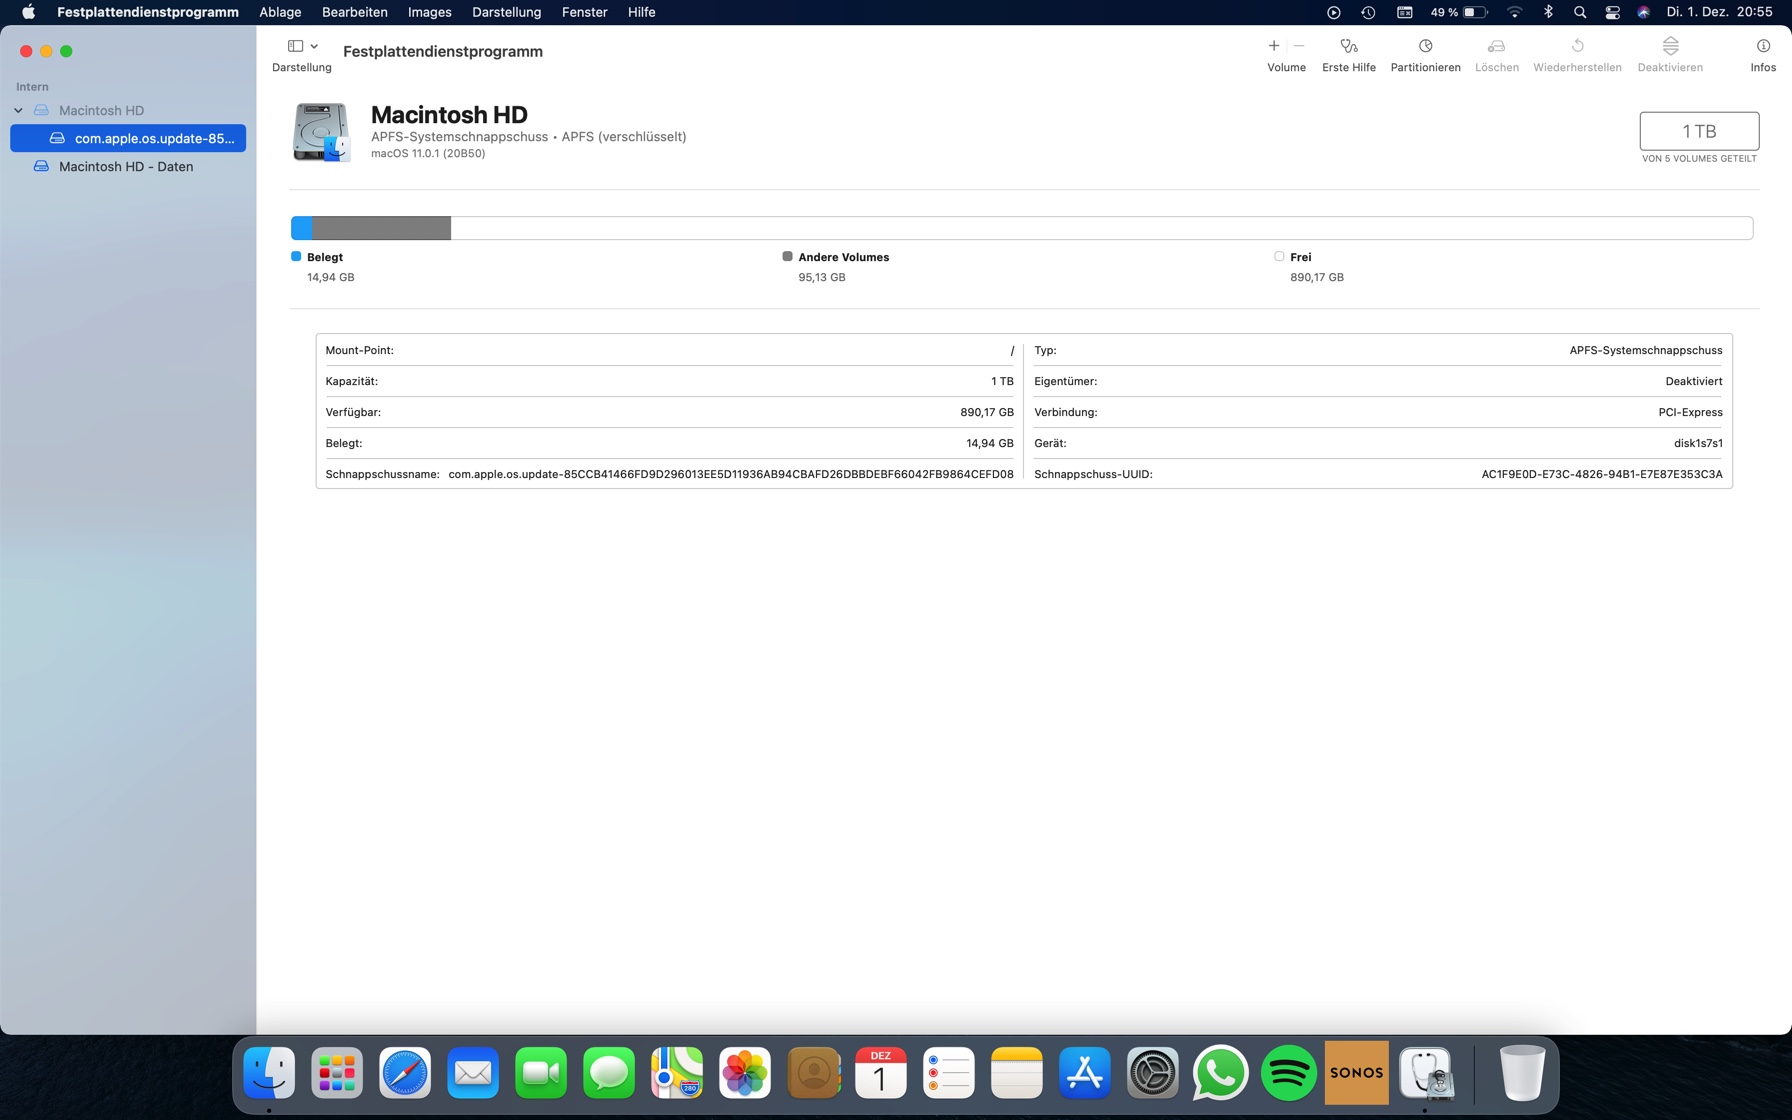Open Calendar from the Dock
The width and height of the screenshot is (1792, 1120).
click(881, 1073)
